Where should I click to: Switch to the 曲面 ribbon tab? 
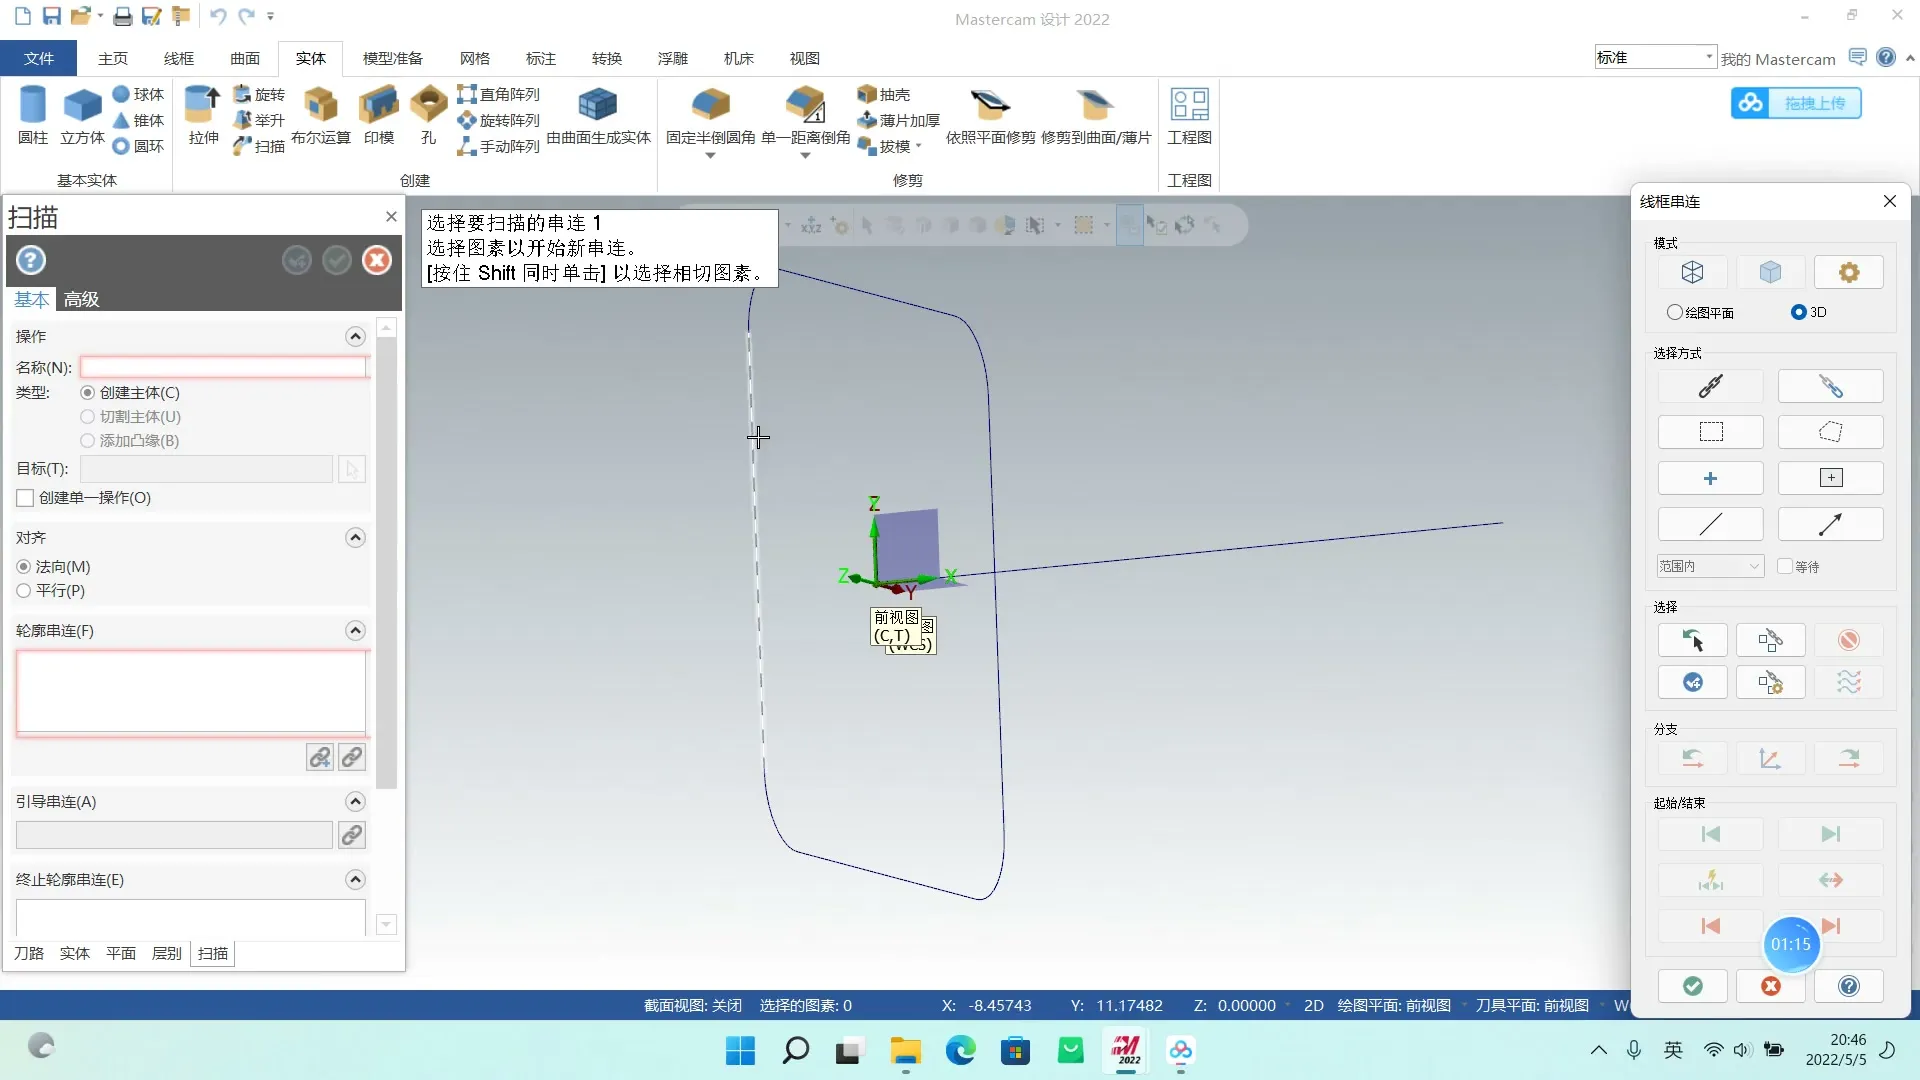[244, 58]
